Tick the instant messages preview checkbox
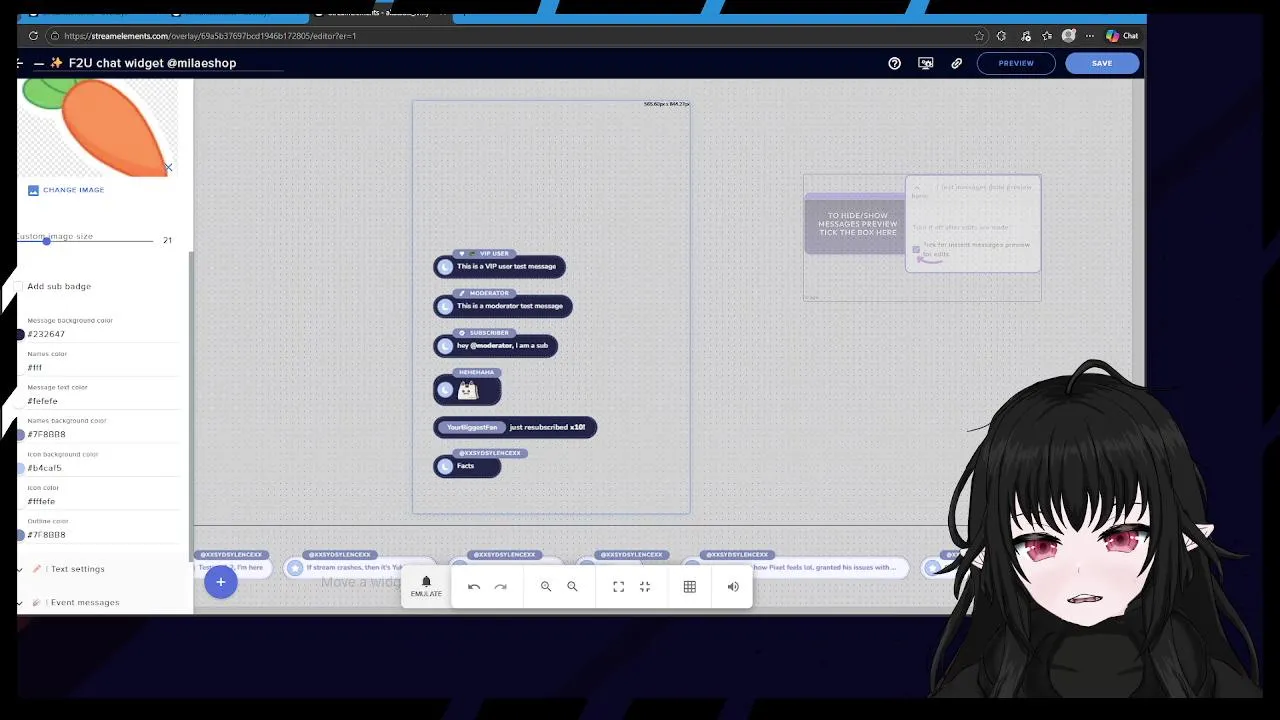The image size is (1280, 720). pyautogui.click(x=916, y=249)
